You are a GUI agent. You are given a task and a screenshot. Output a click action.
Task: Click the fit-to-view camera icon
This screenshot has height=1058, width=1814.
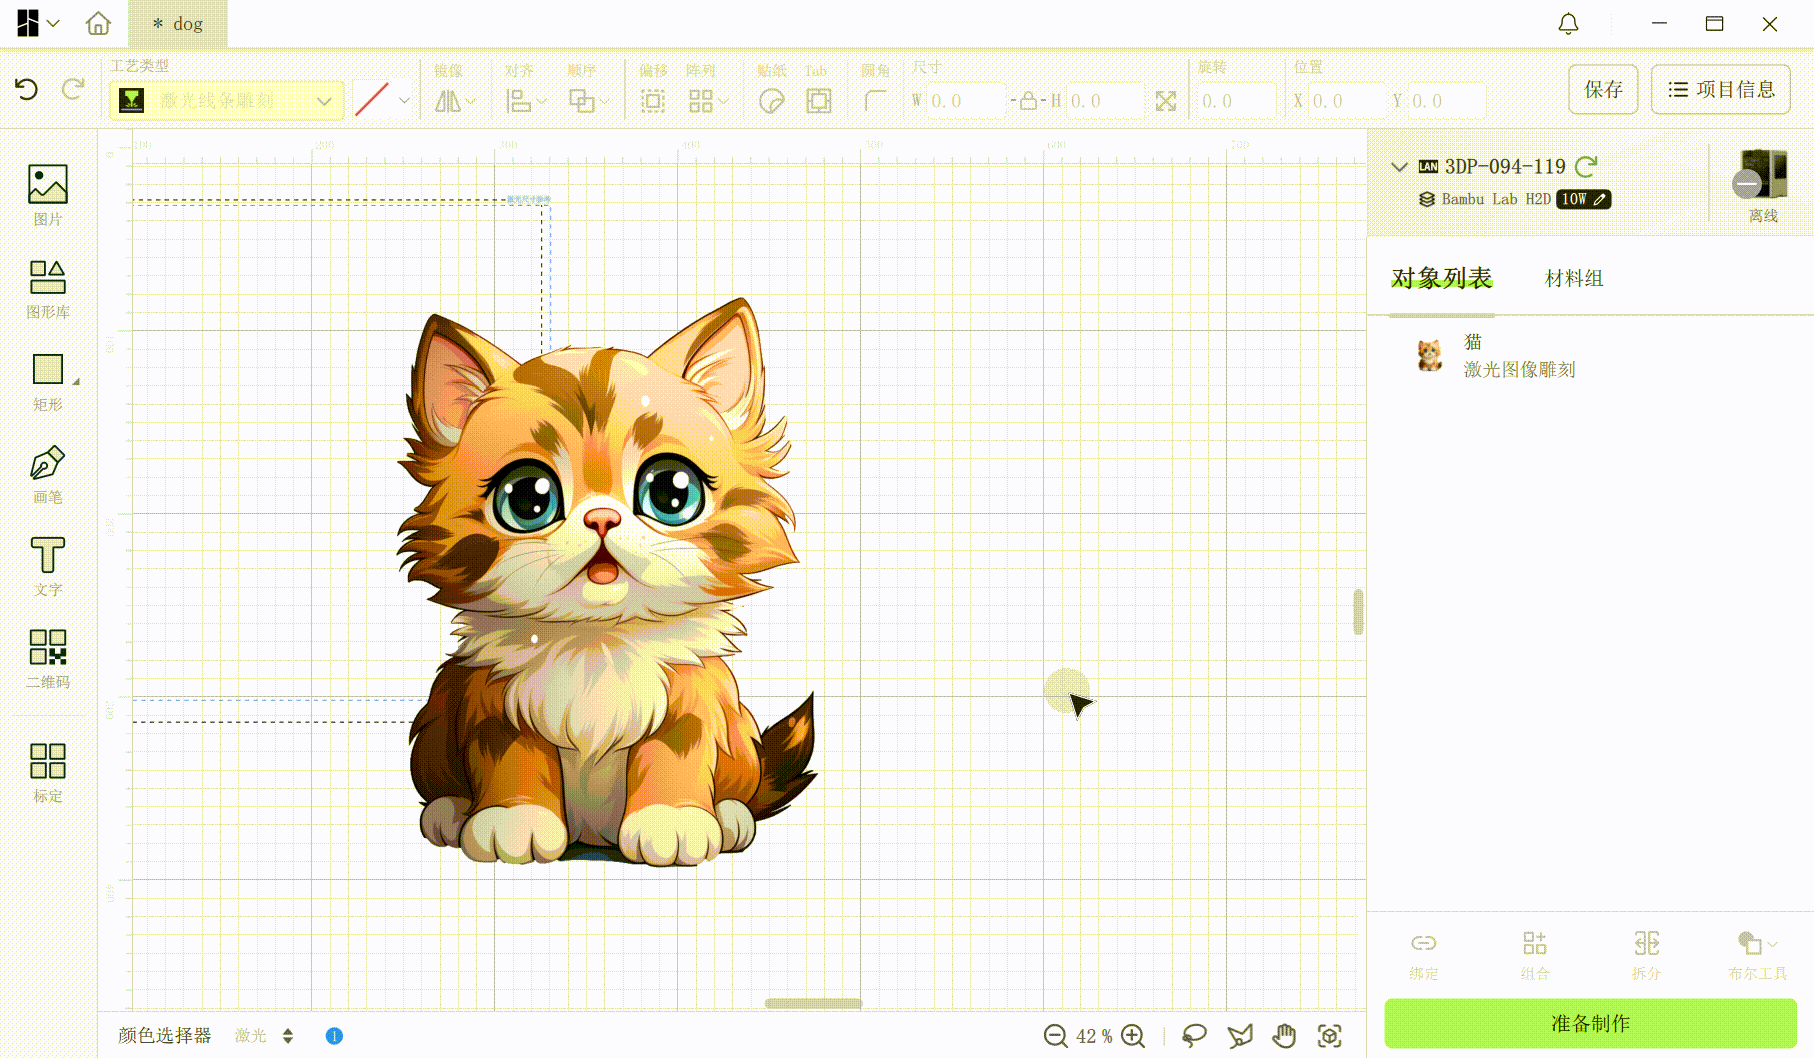click(1330, 1036)
